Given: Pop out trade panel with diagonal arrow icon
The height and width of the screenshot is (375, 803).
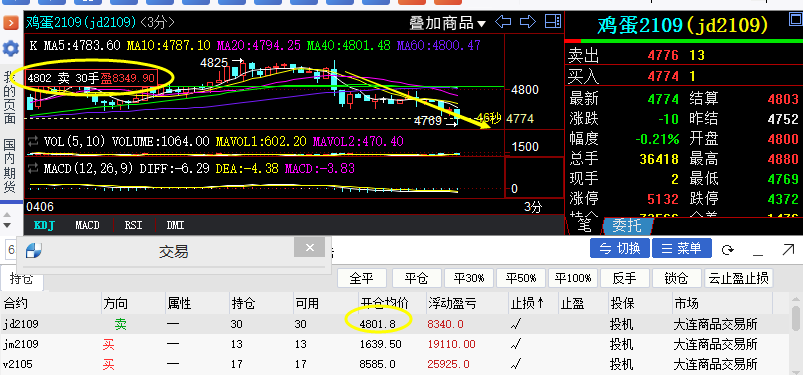Looking at the screenshot, I should [x=788, y=249].
